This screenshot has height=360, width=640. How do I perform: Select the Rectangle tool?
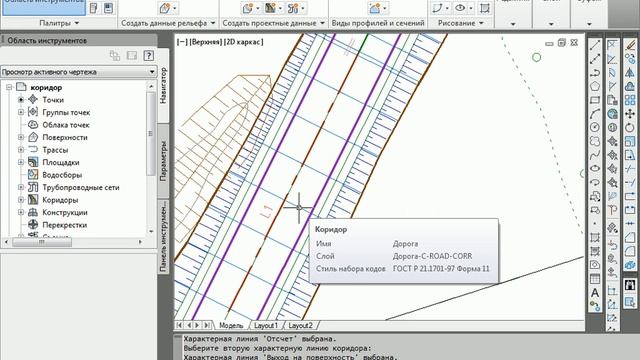[x=595, y=100]
